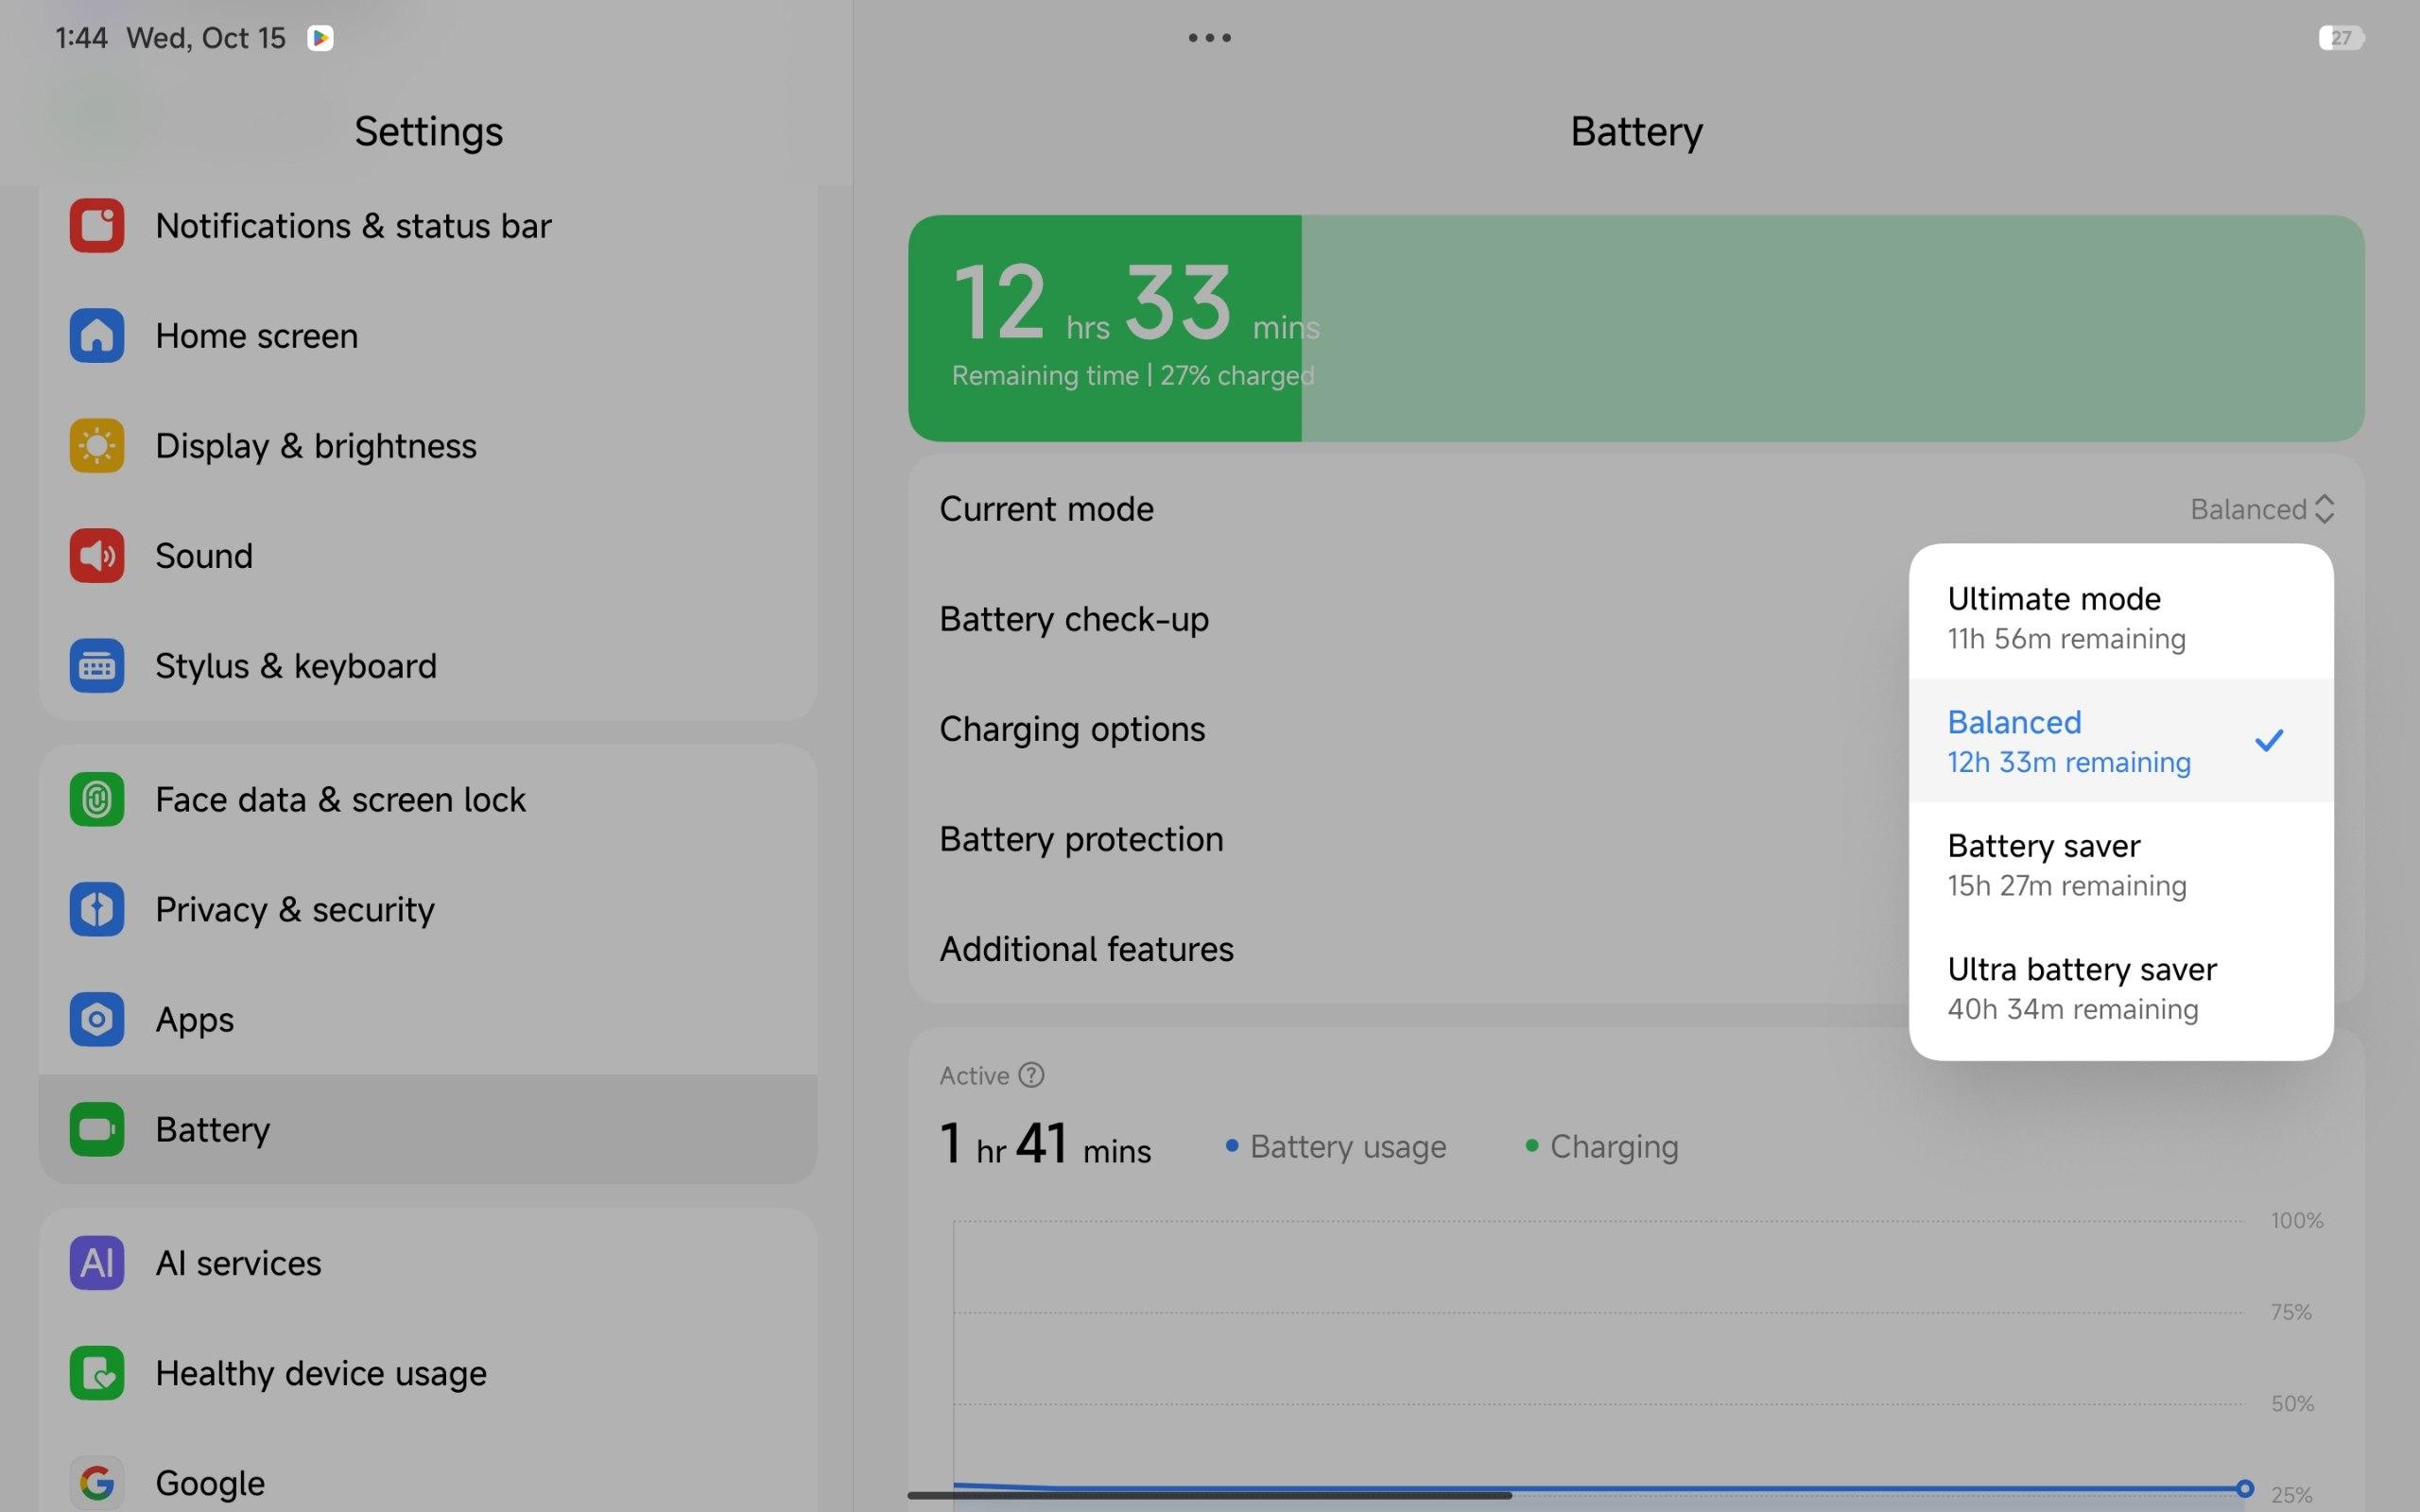The height and width of the screenshot is (1512, 2420).
Task: Select the Ultimate mode option
Action: [2120, 617]
